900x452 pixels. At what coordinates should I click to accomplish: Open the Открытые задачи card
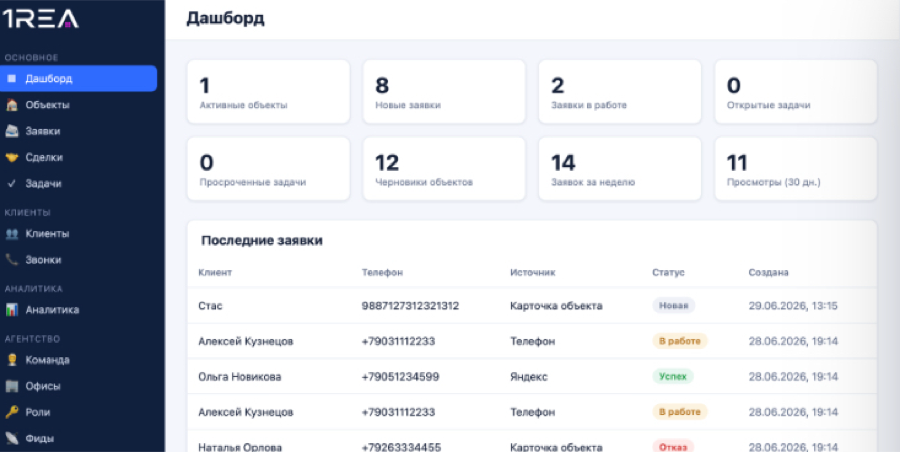(x=796, y=92)
